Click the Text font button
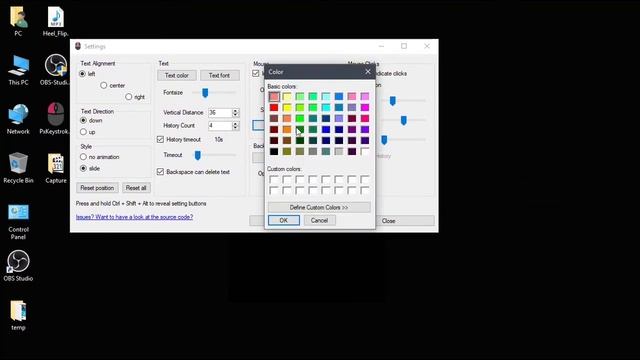 pyautogui.click(x=219, y=76)
